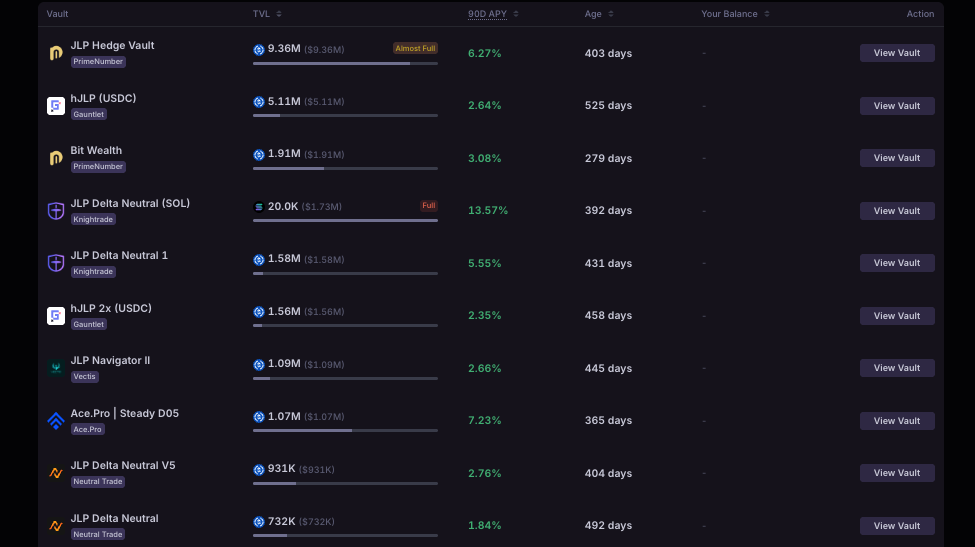
Task: Click the Knightrade tag under JLP Delta Neutral (SOL)
Action: pos(93,219)
